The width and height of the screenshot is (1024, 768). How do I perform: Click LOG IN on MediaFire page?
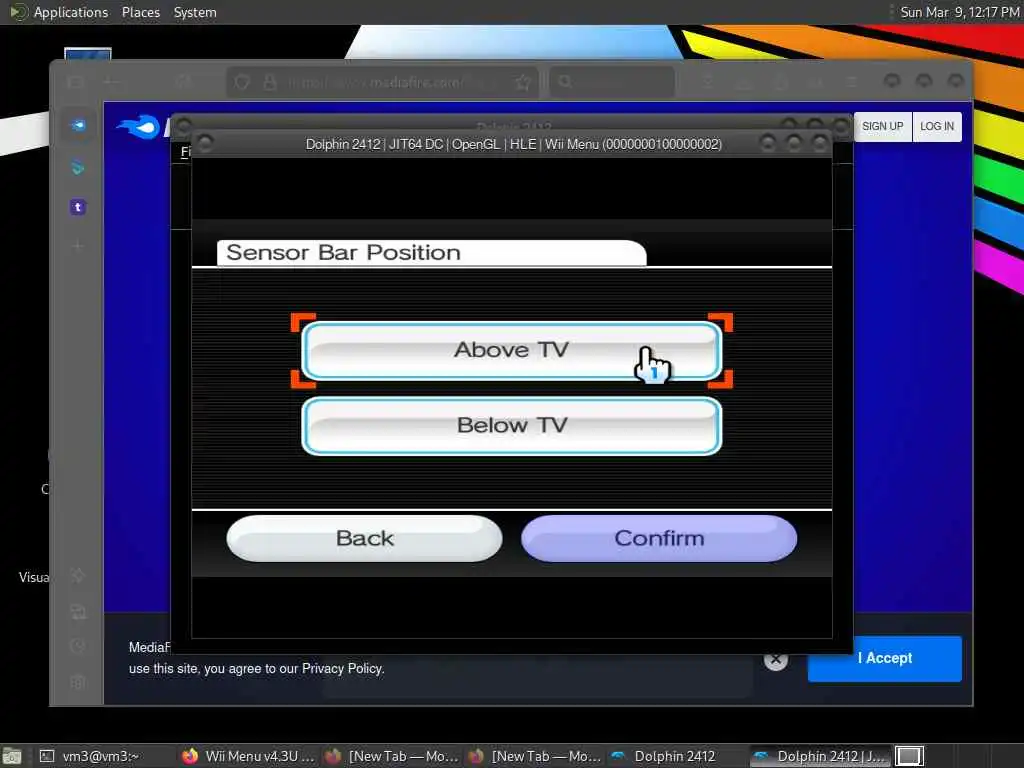[x=937, y=126]
